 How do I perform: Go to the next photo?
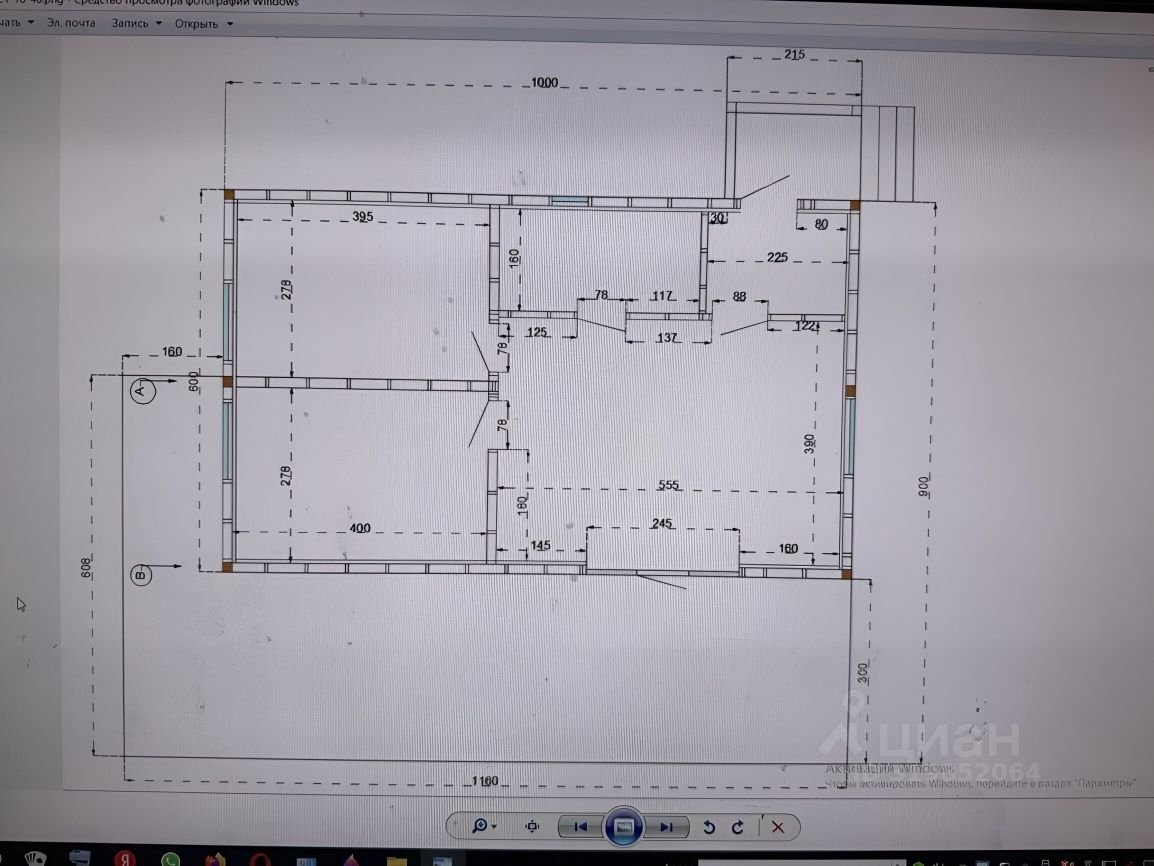pyautogui.click(x=667, y=827)
